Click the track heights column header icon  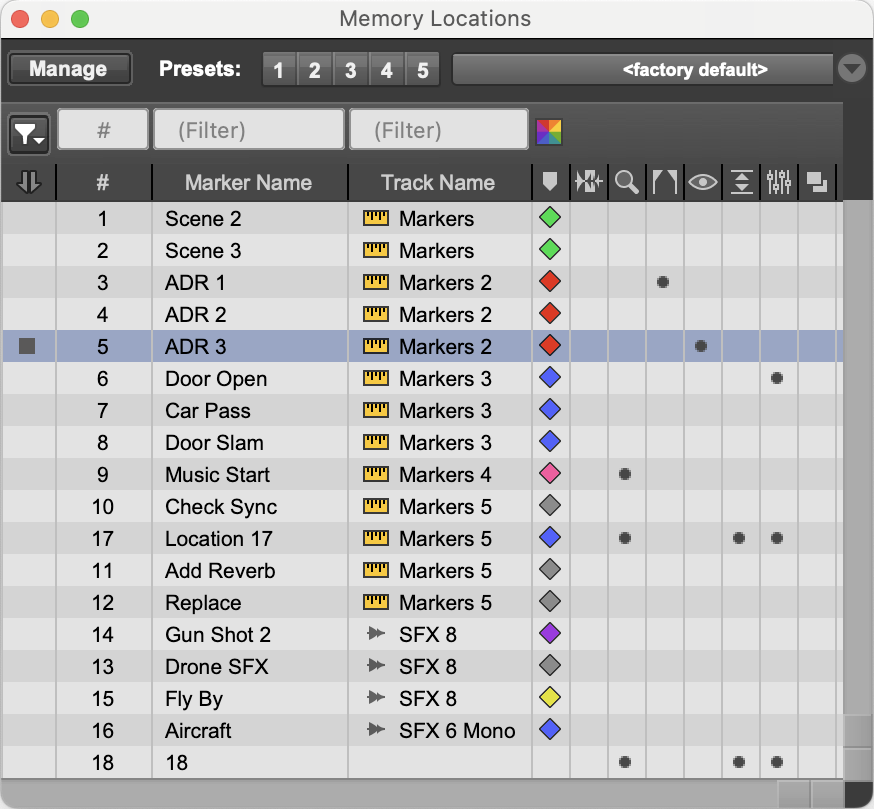(741, 182)
